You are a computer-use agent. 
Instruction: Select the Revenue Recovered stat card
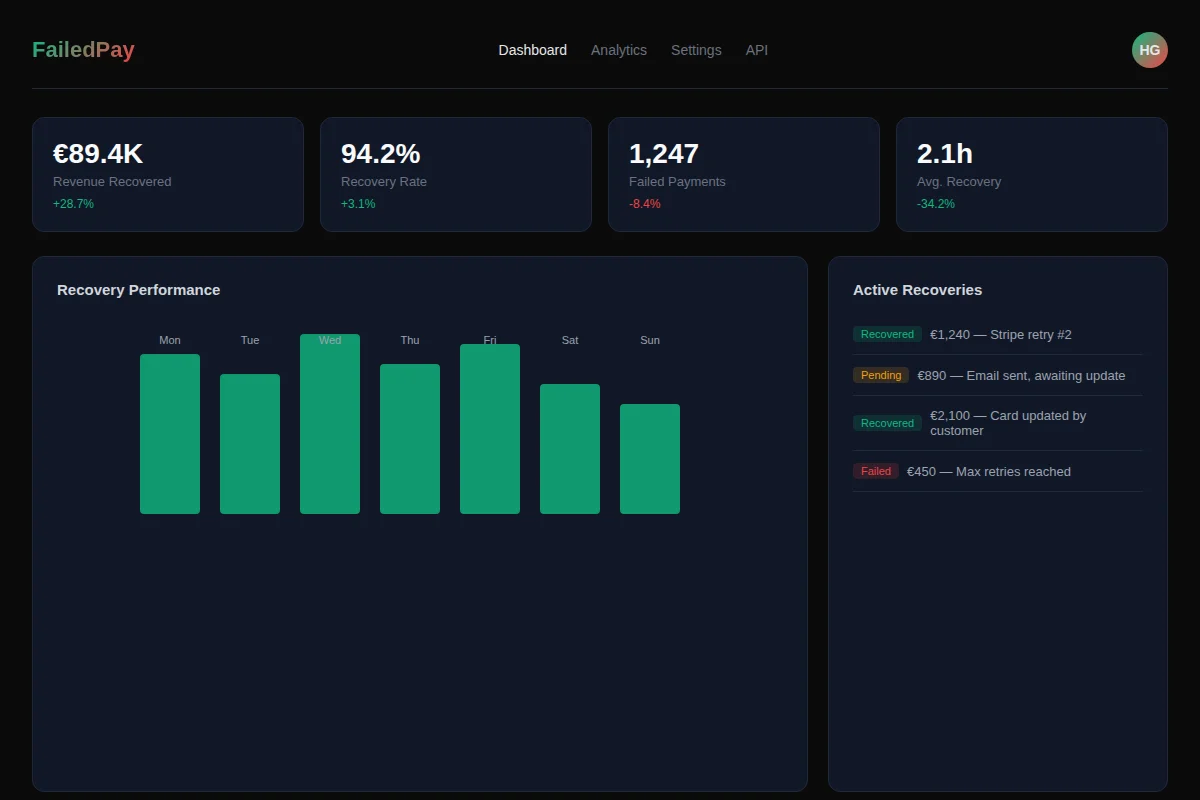tap(167, 175)
